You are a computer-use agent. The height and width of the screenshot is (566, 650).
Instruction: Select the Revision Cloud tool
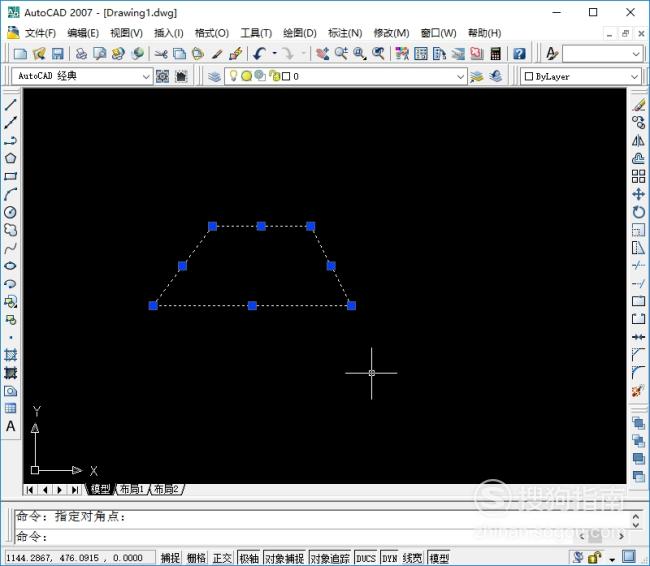point(10,230)
